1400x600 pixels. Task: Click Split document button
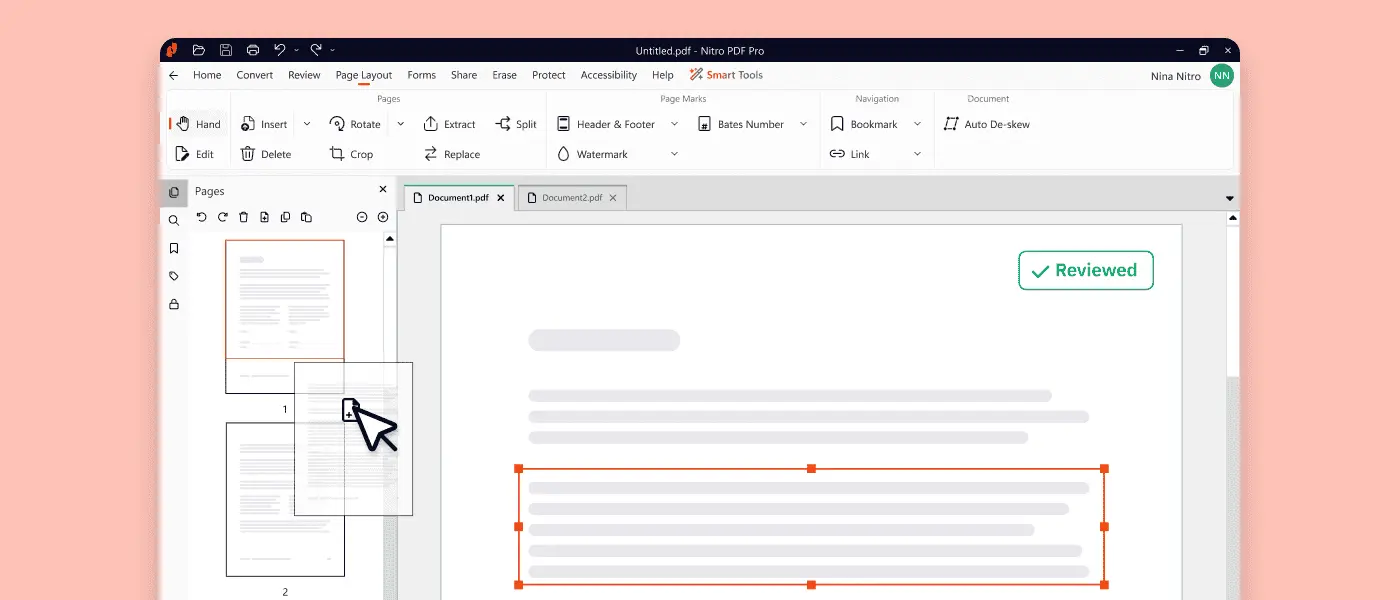pyautogui.click(x=516, y=124)
